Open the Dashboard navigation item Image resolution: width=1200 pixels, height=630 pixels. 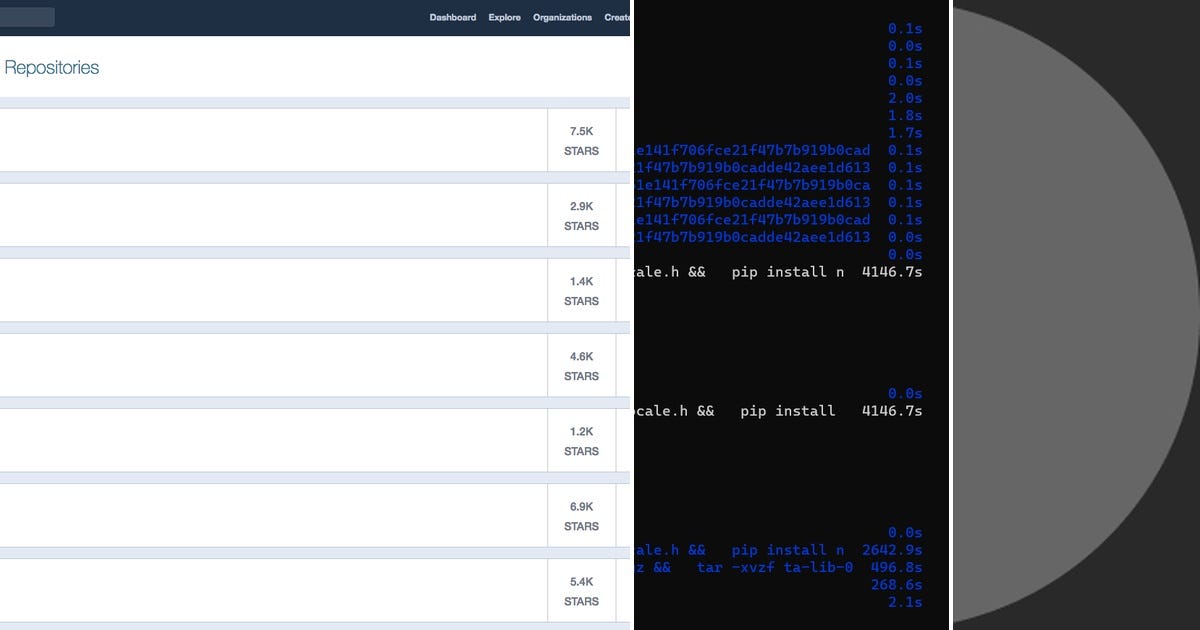452,17
